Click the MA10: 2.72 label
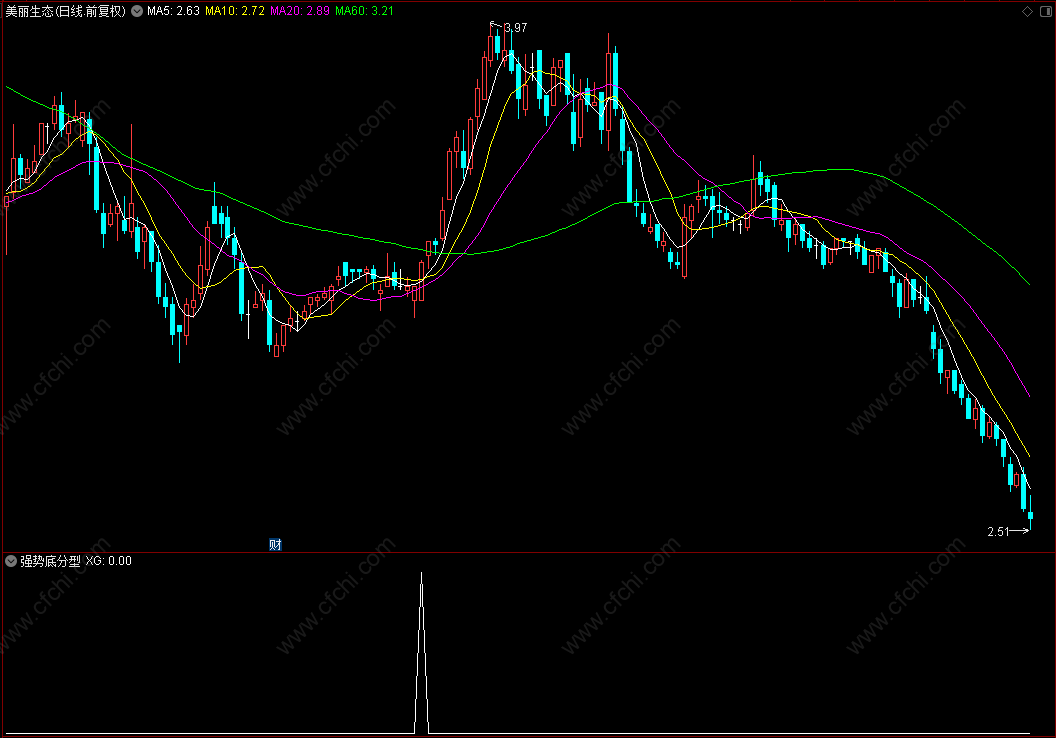 point(234,11)
